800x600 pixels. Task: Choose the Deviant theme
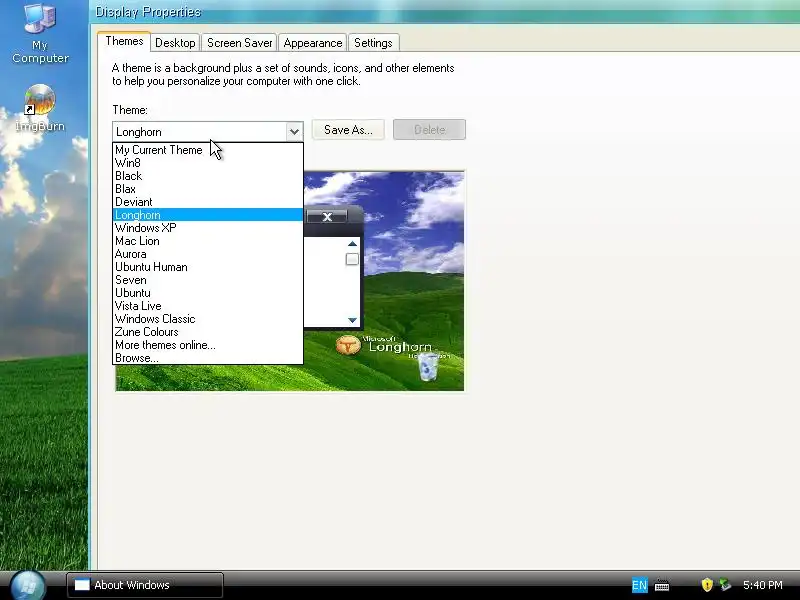(x=208, y=202)
